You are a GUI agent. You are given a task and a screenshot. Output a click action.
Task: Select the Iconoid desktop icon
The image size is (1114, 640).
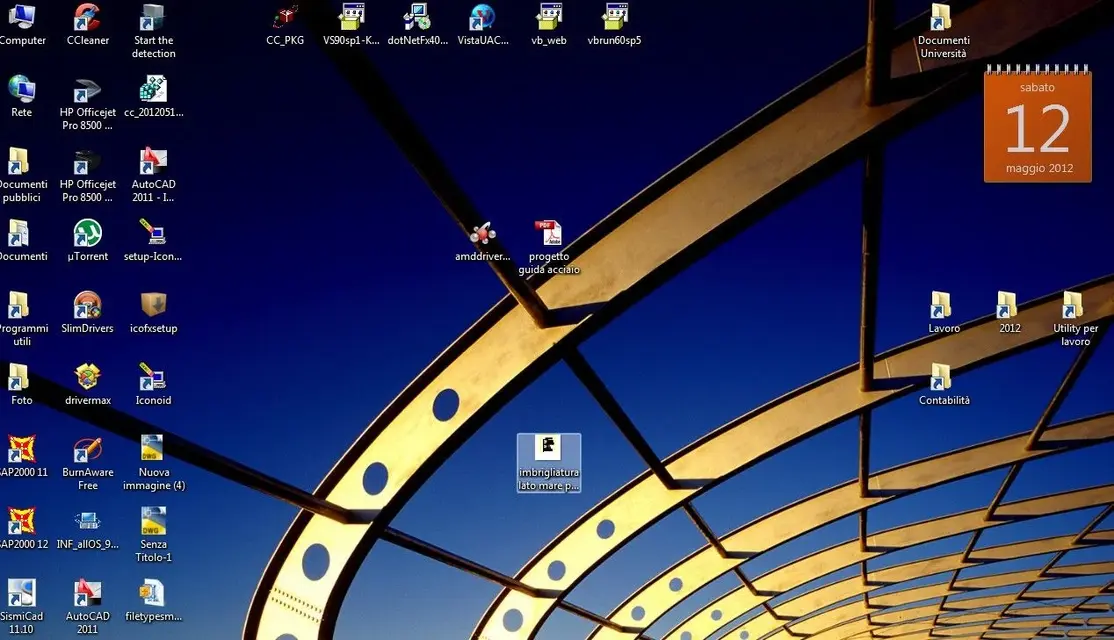pos(153,384)
